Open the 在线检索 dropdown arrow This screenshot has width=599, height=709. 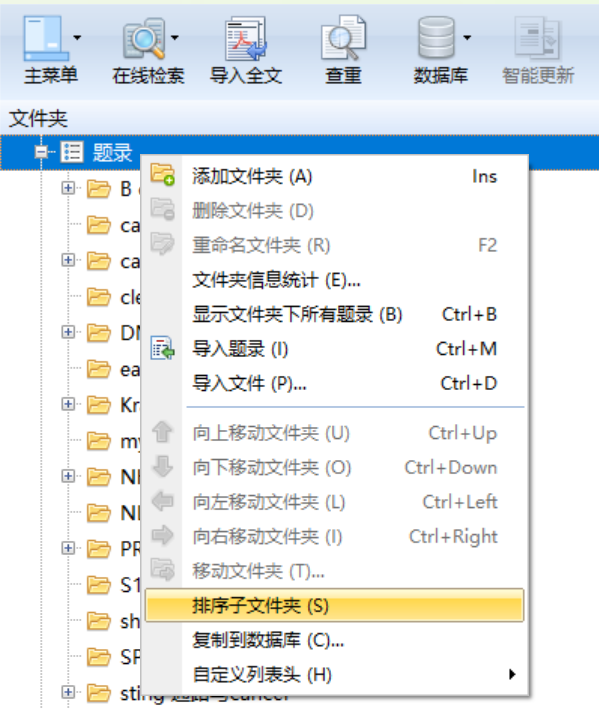(175, 38)
